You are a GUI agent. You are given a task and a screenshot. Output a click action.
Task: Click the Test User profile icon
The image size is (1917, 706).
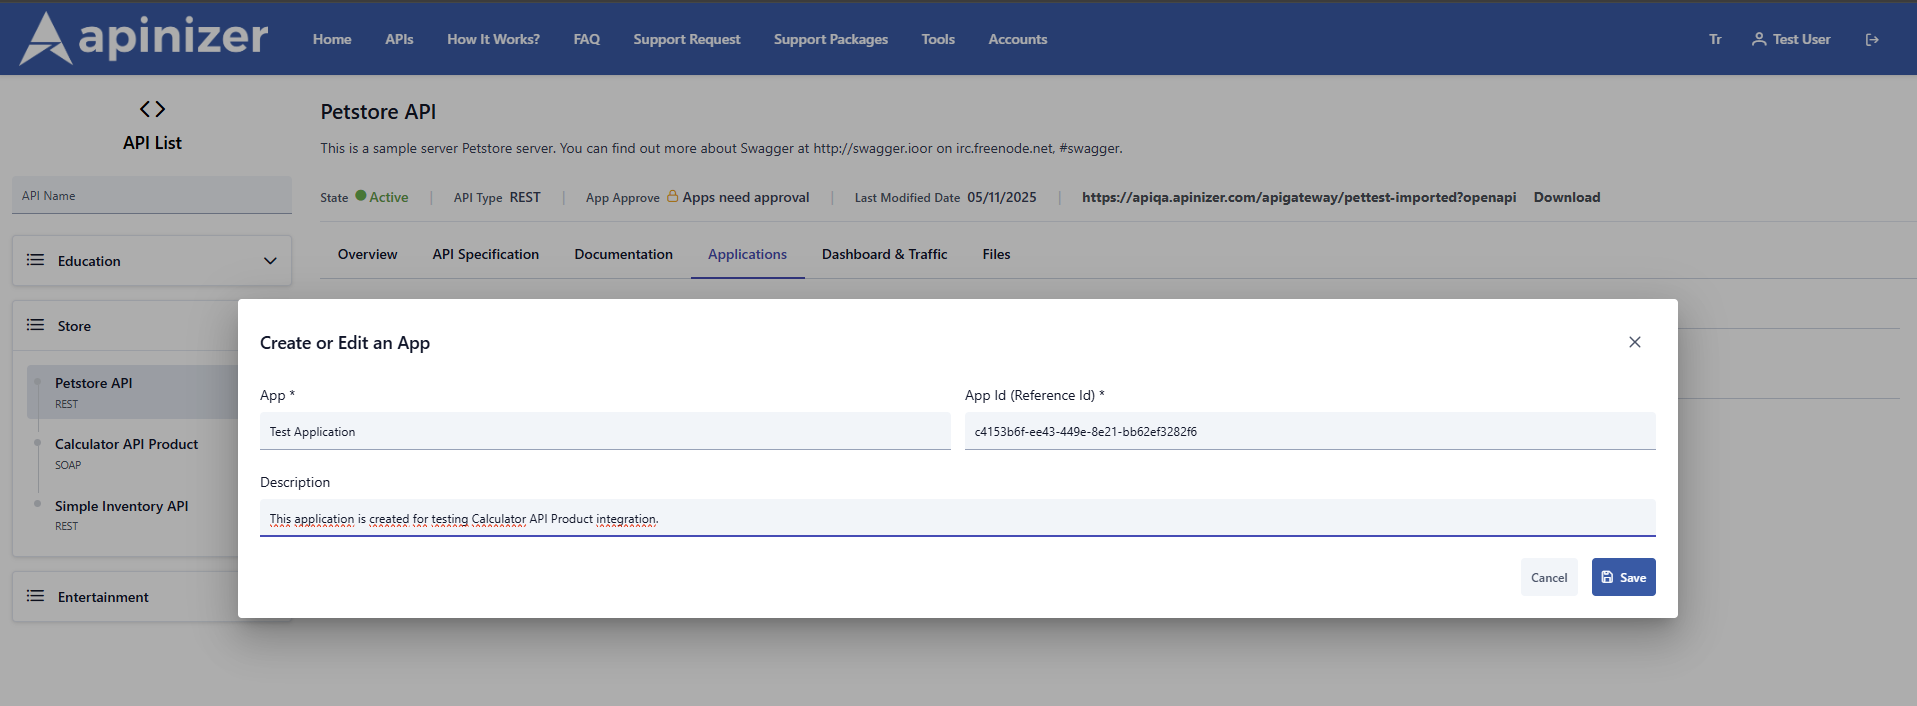1759,39
